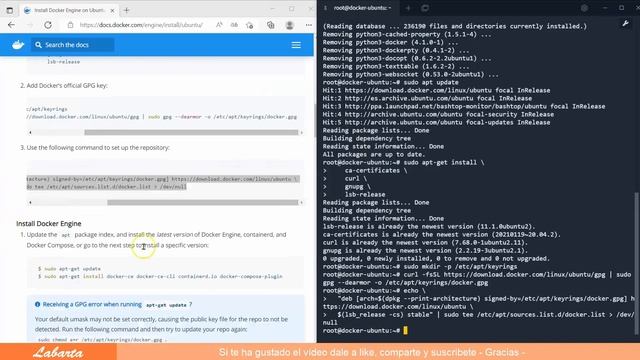640x360 pixels.
Task: Click the Search the docs field
Action: click(73, 45)
